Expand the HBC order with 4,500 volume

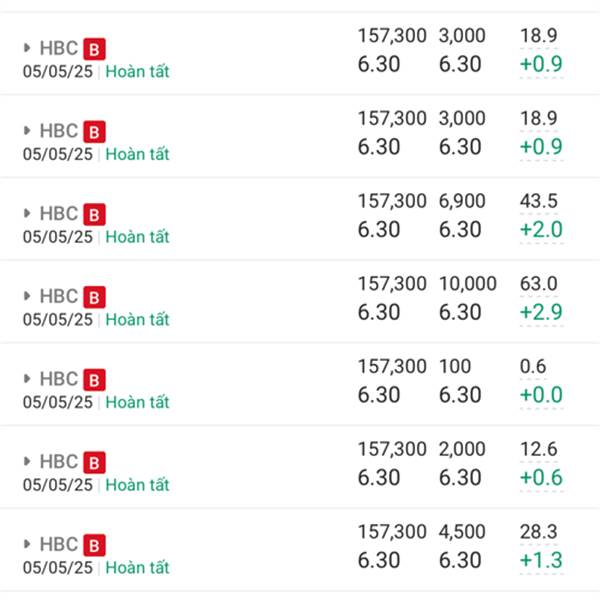click(27, 544)
